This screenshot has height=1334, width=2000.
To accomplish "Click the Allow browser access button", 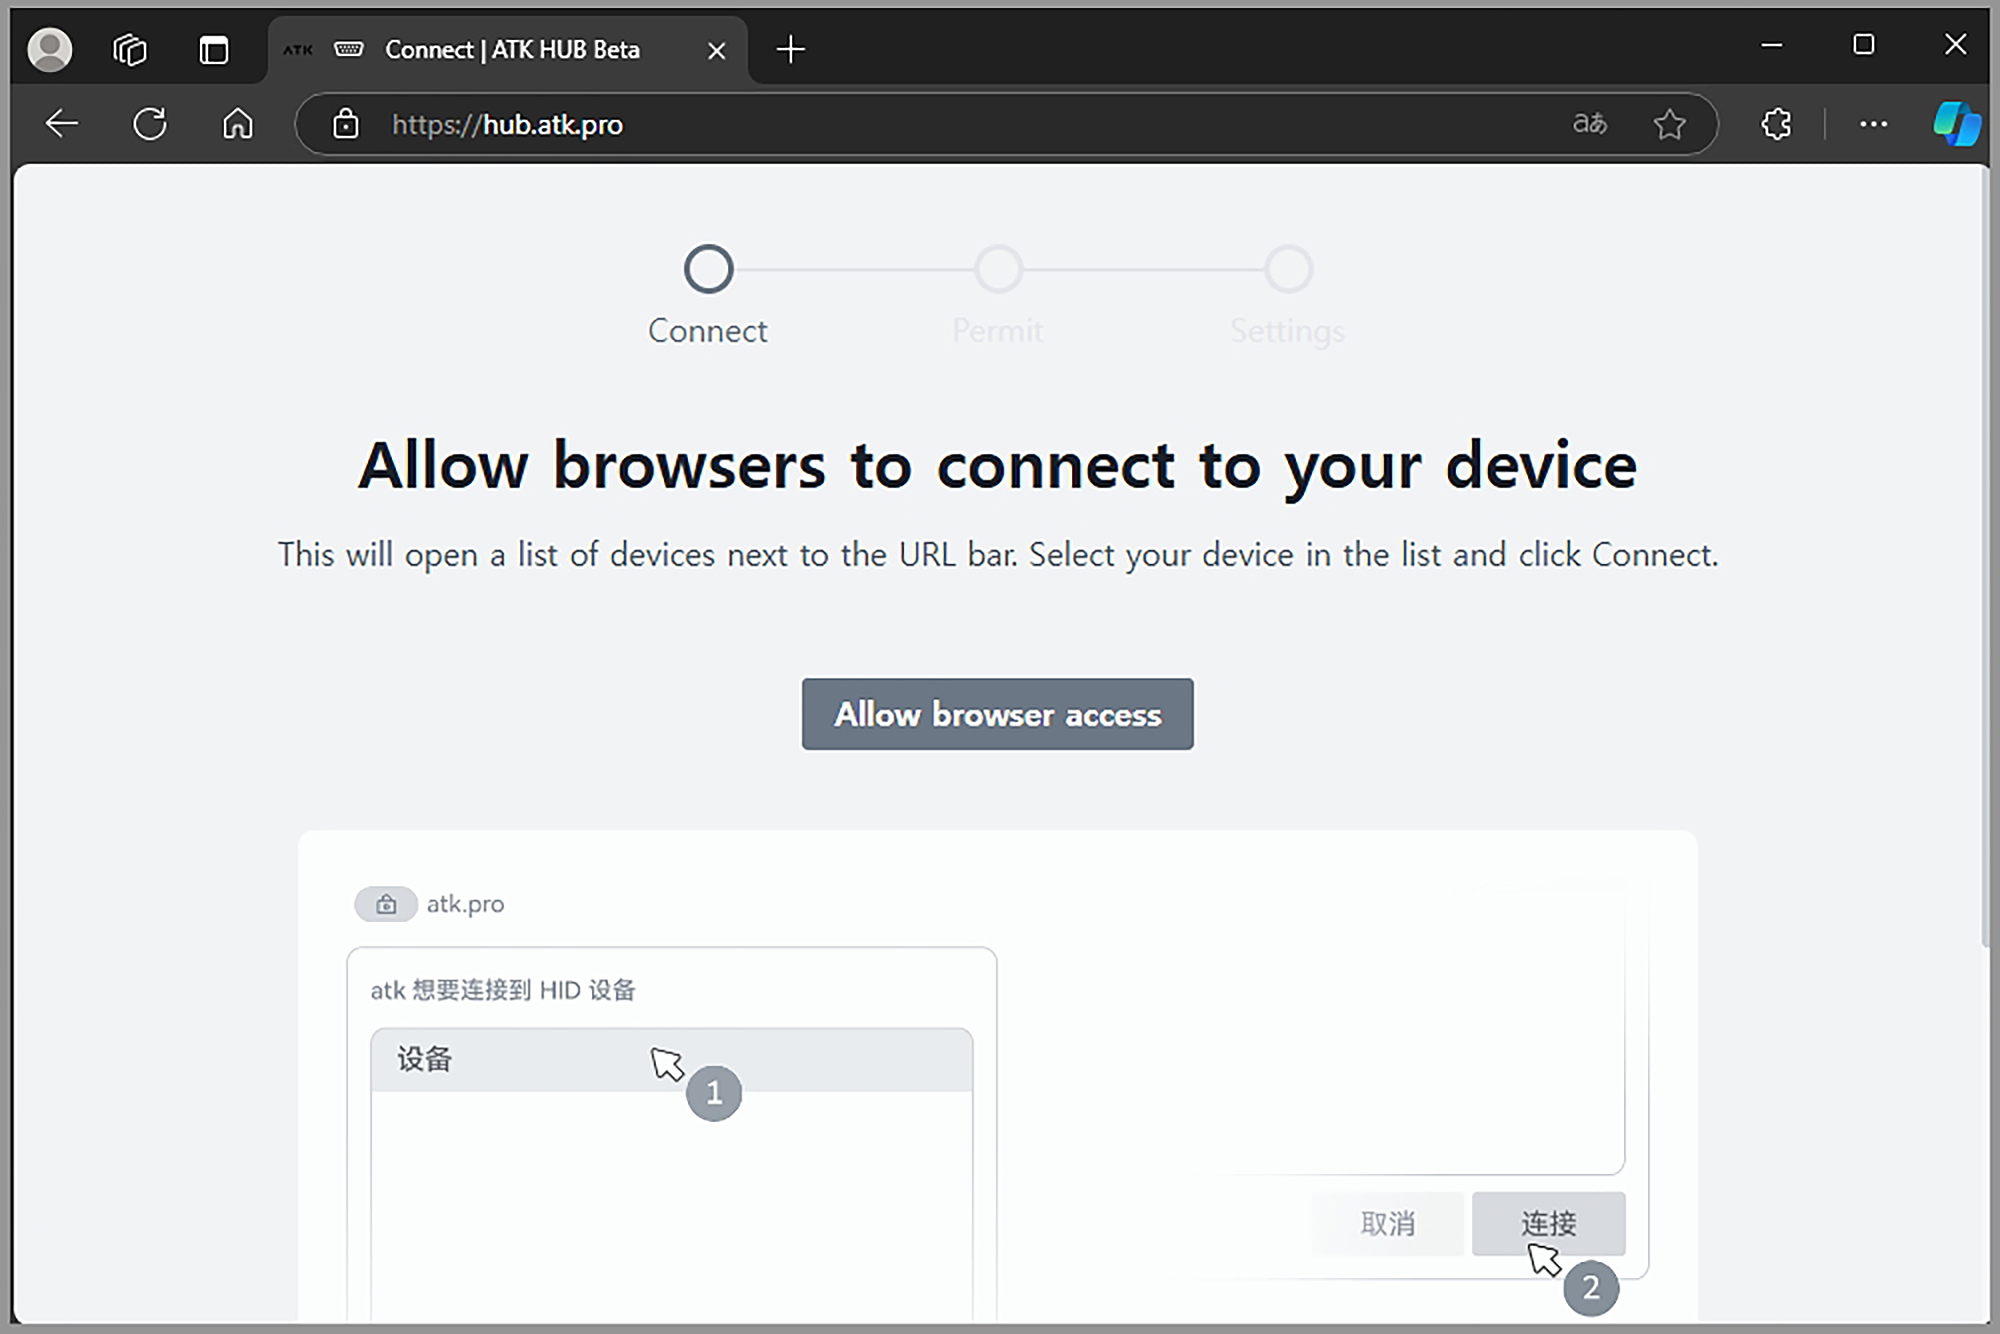I will coord(997,714).
